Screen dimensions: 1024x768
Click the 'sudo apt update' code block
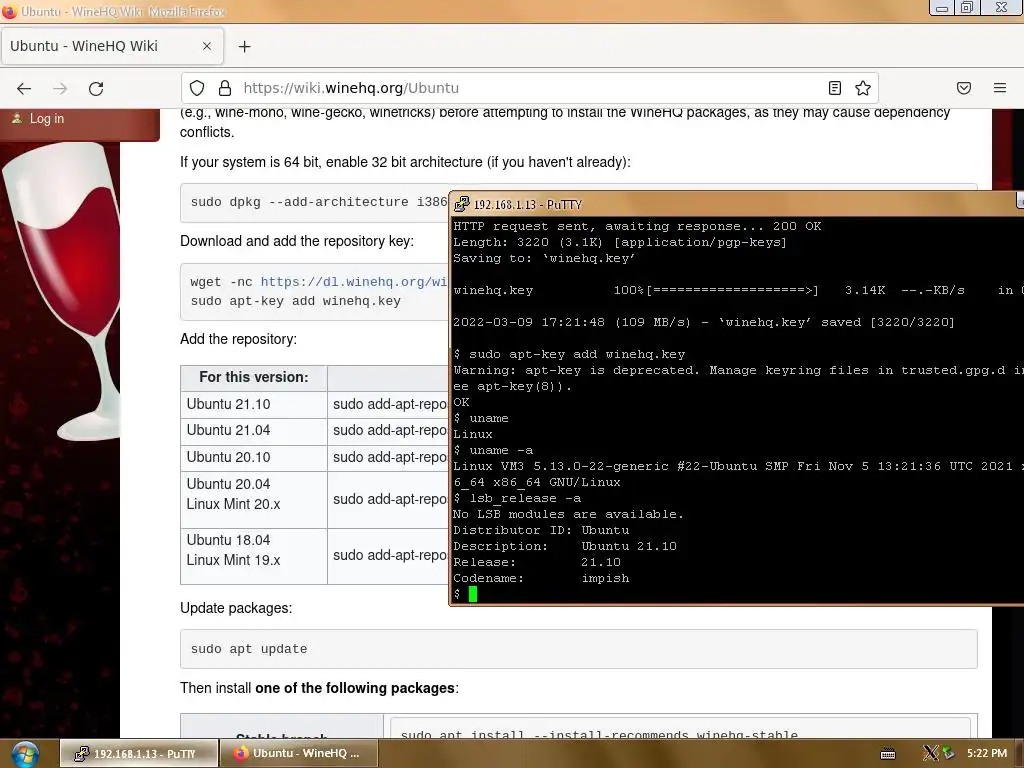pyautogui.click(x=579, y=649)
